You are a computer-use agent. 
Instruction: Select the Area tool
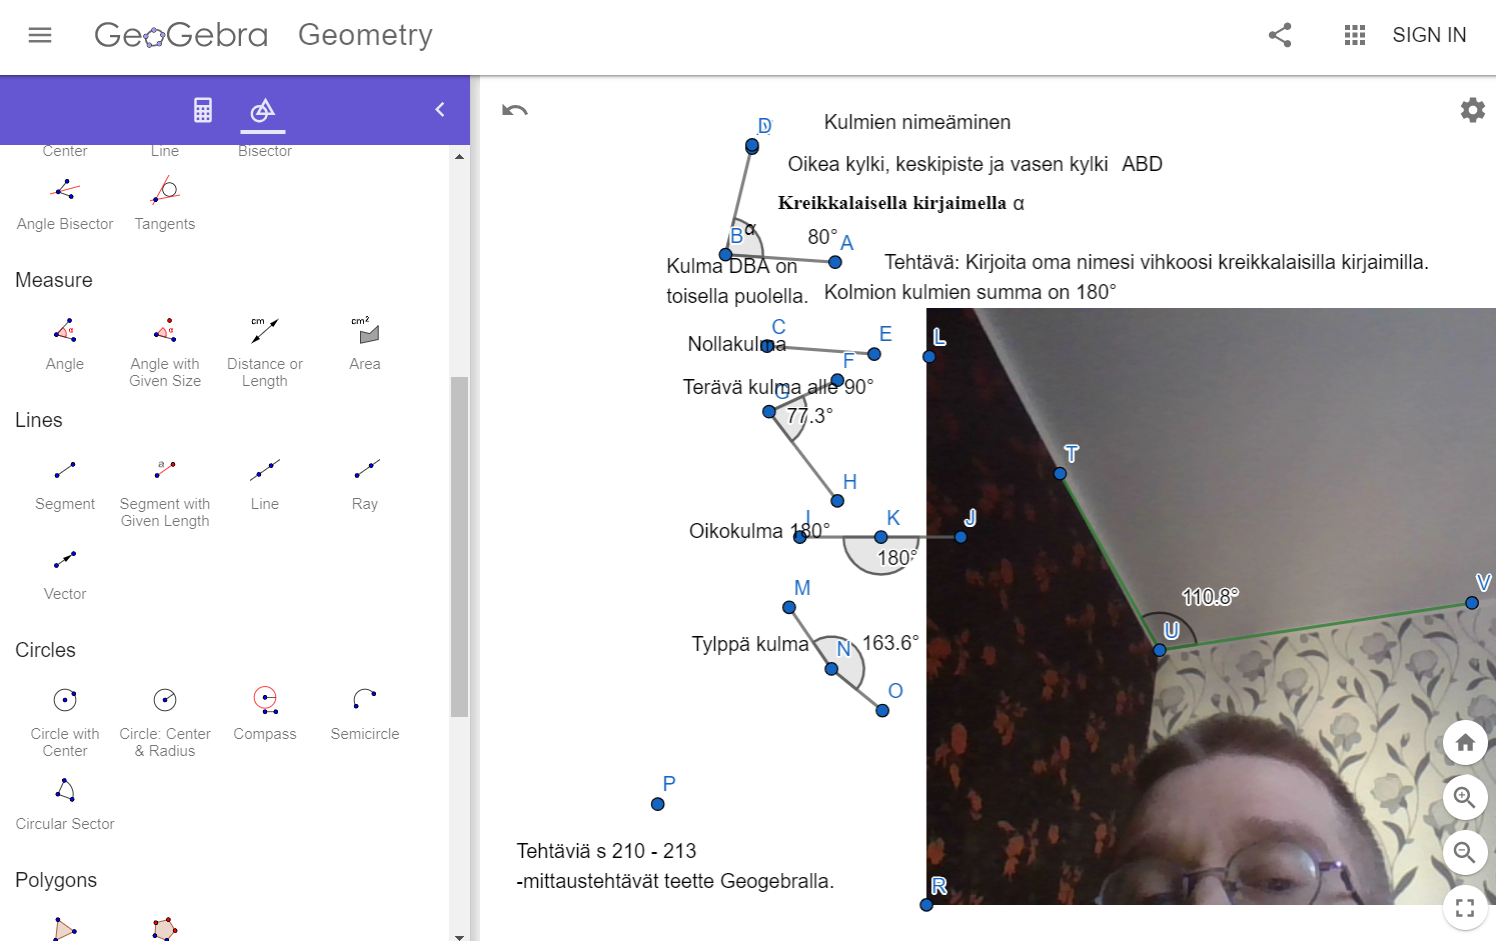[365, 342]
